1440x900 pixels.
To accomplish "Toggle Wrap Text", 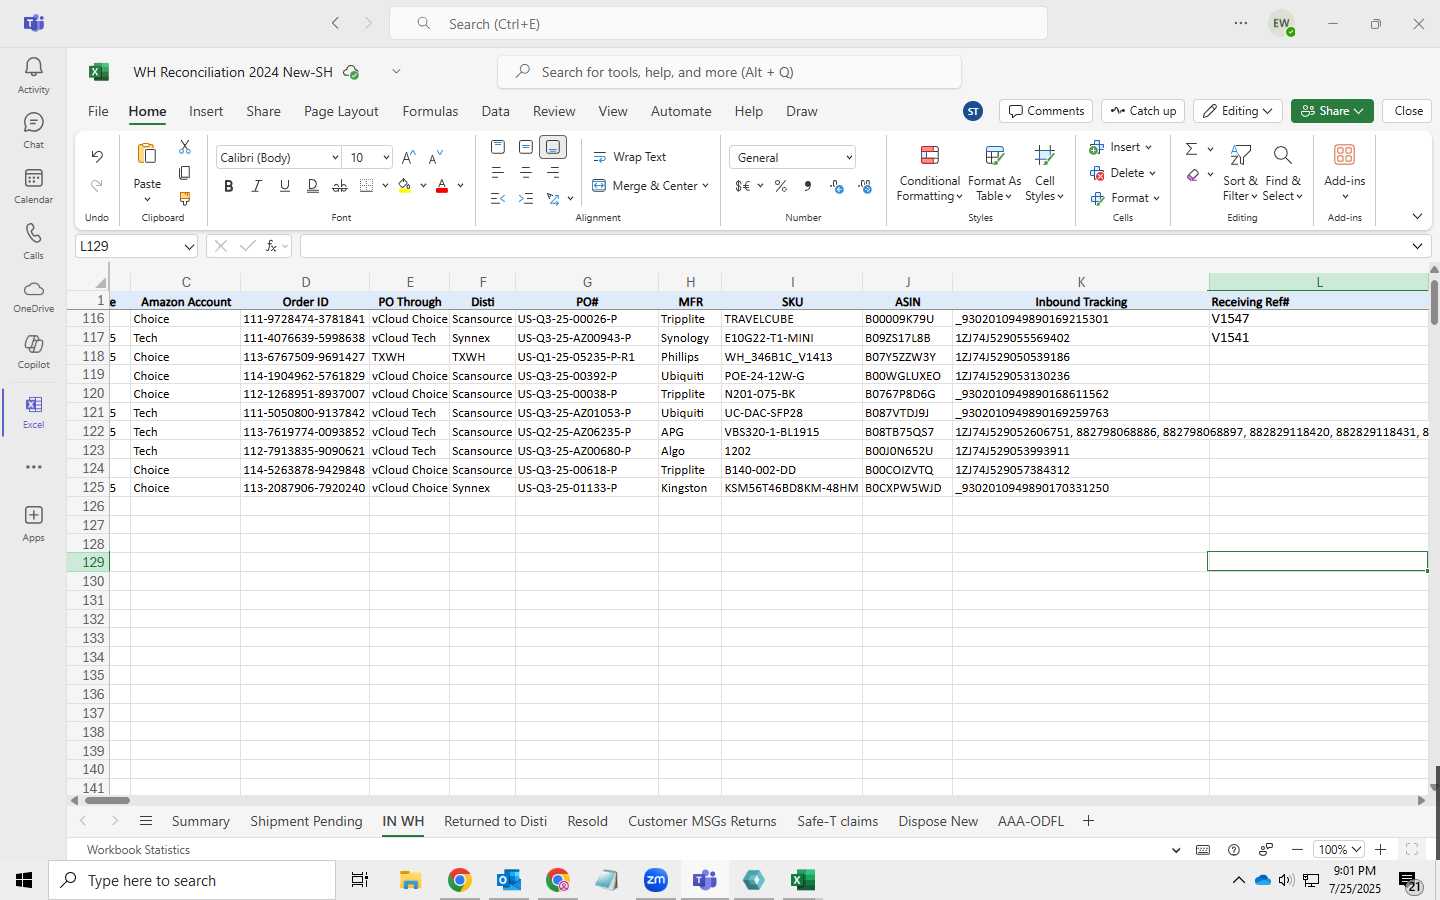I will (630, 157).
